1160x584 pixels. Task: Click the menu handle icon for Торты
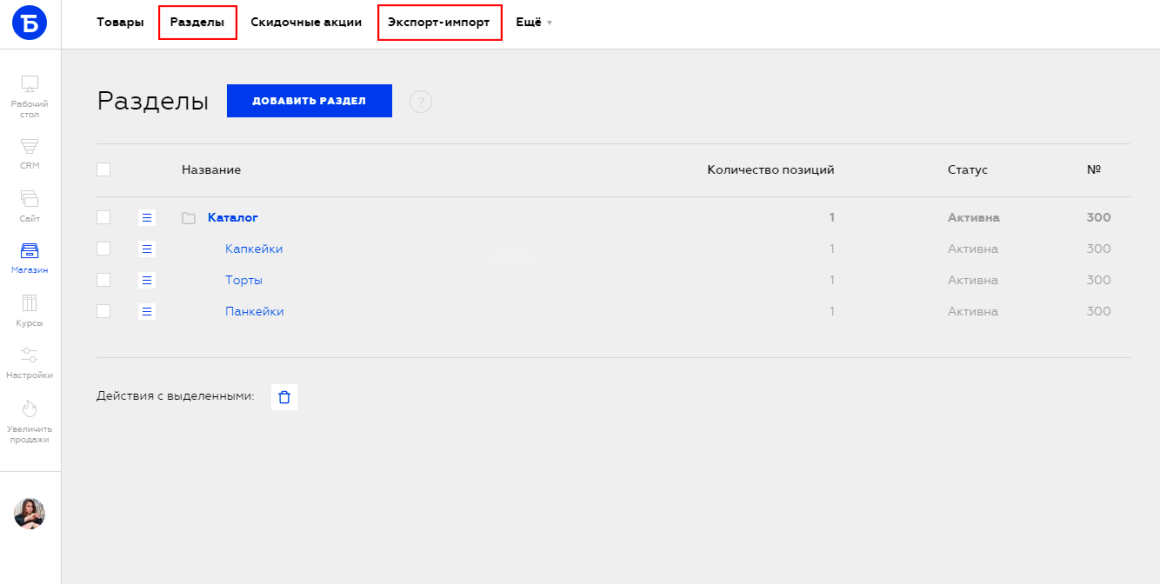pos(147,280)
